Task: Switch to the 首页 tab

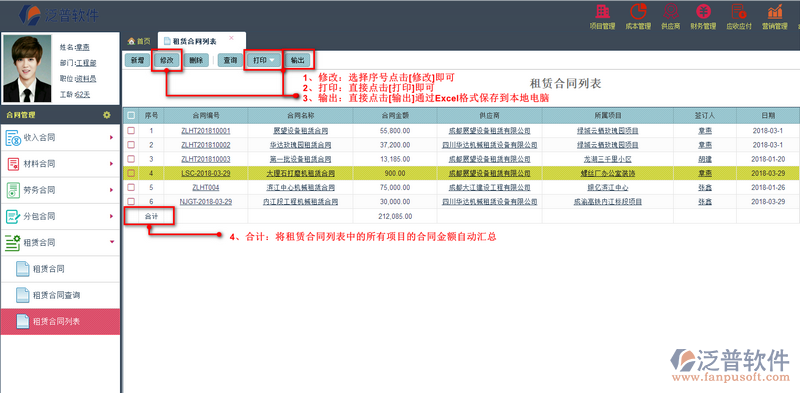Action: coord(139,41)
